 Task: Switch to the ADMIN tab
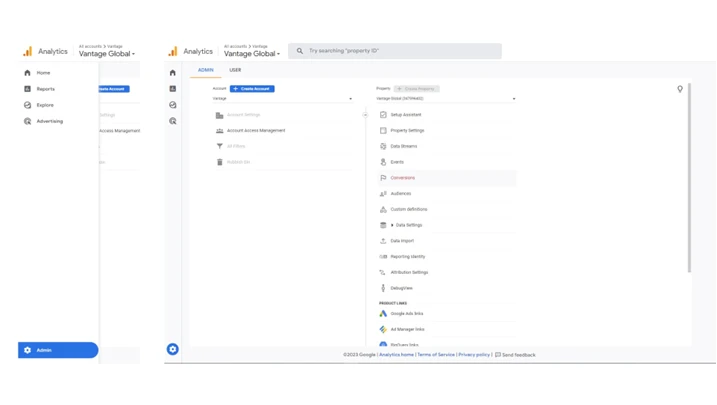click(x=206, y=70)
